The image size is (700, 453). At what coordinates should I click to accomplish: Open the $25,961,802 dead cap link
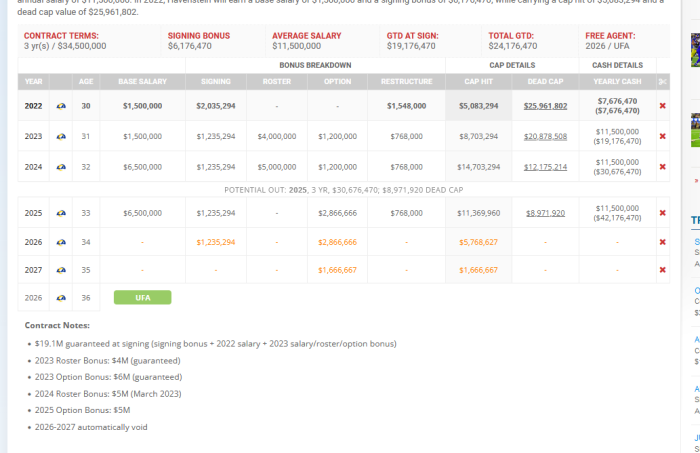[x=546, y=105]
